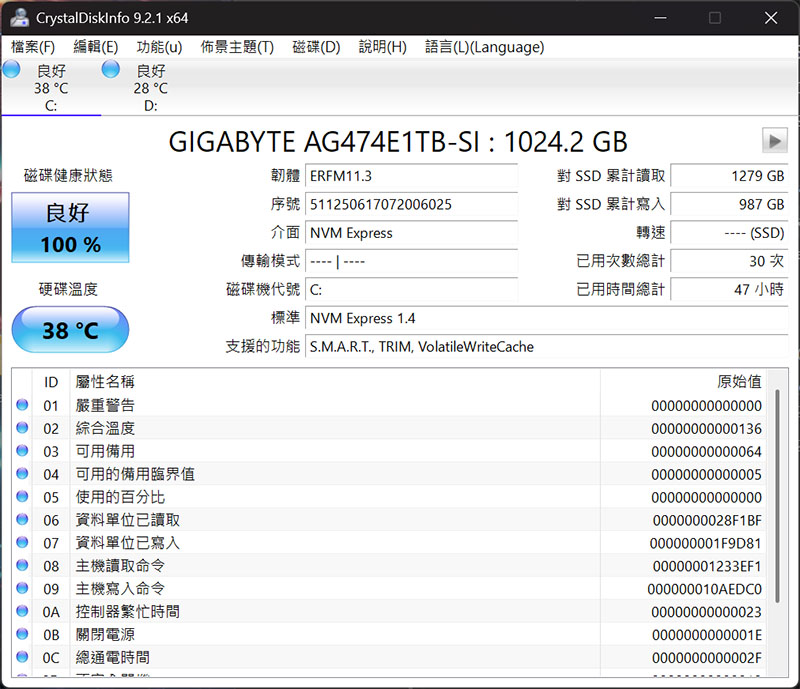
Task: Select the C: drive status orb
Action: pyautogui.click(x=11, y=69)
